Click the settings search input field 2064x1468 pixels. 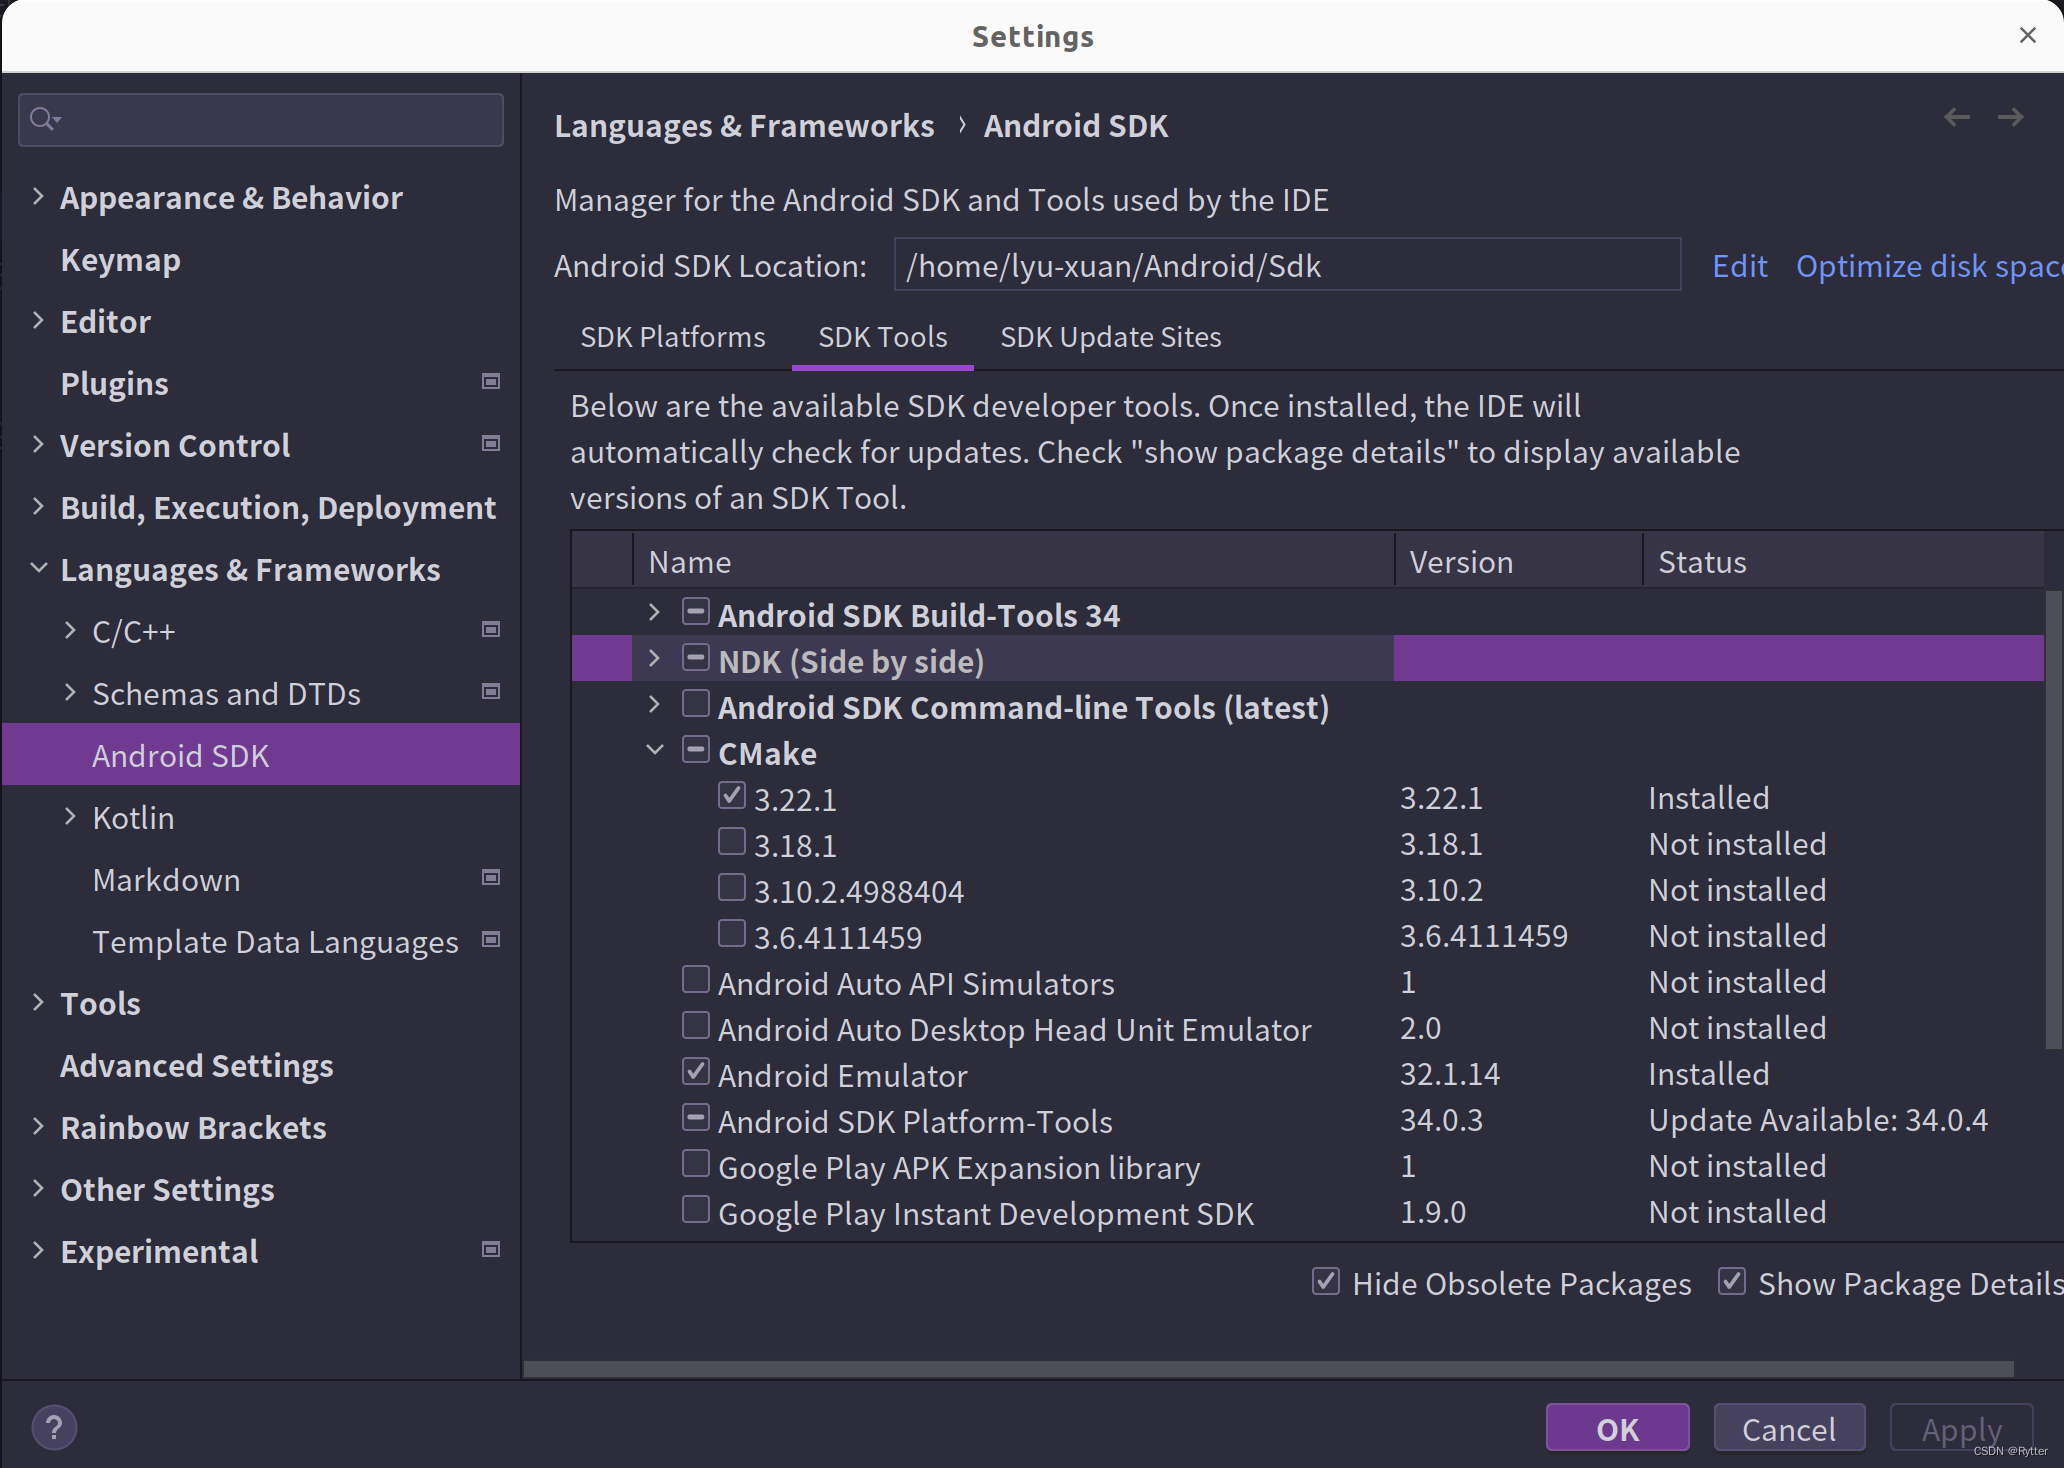pos(261,120)
